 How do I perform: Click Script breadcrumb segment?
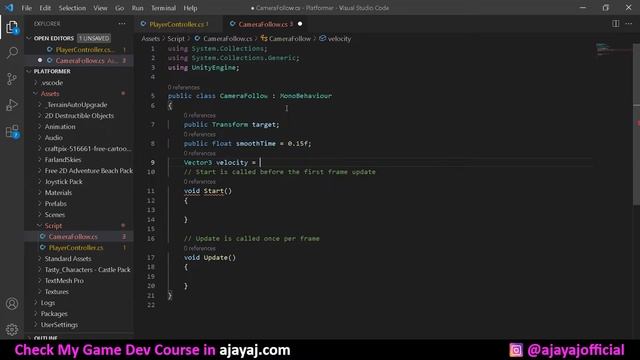pos(176,39)
